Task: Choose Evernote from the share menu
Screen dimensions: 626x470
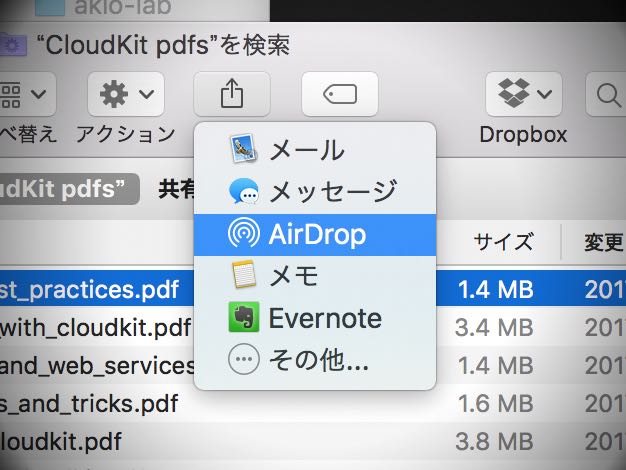Action: tap(315, 318)
